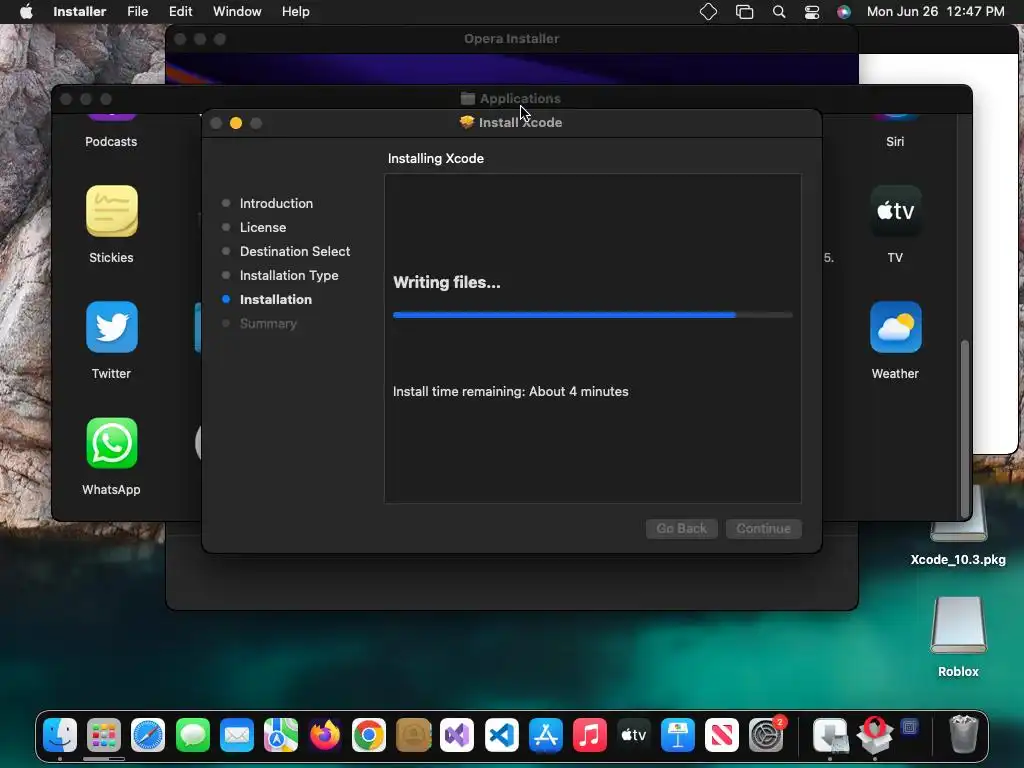
Task: Click the overlapping windows menu bar icon
Action: tap(744, 12)
